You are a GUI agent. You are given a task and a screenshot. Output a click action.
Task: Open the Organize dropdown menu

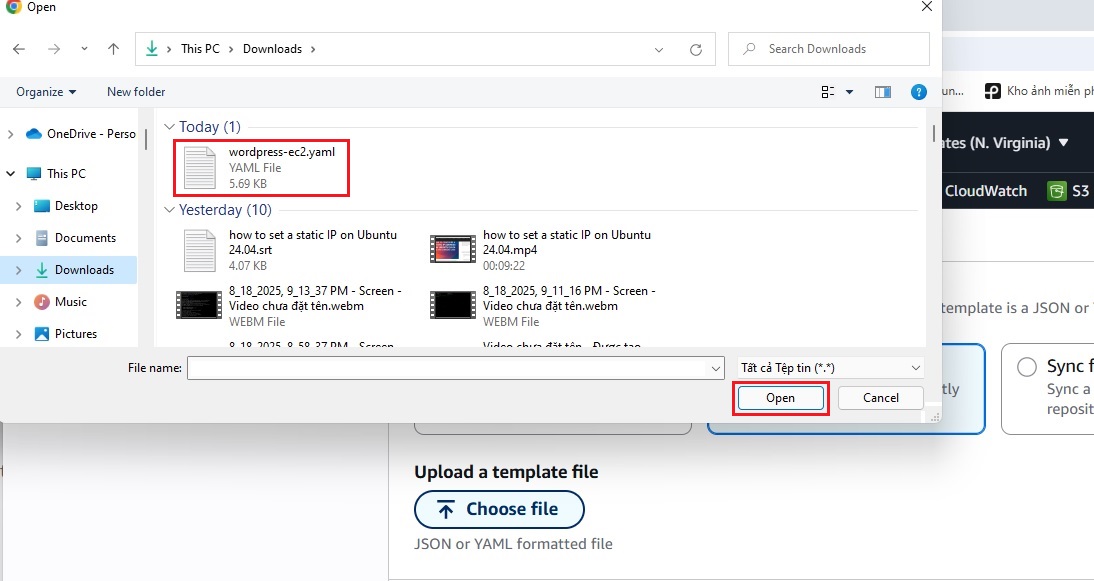point(46,92)
